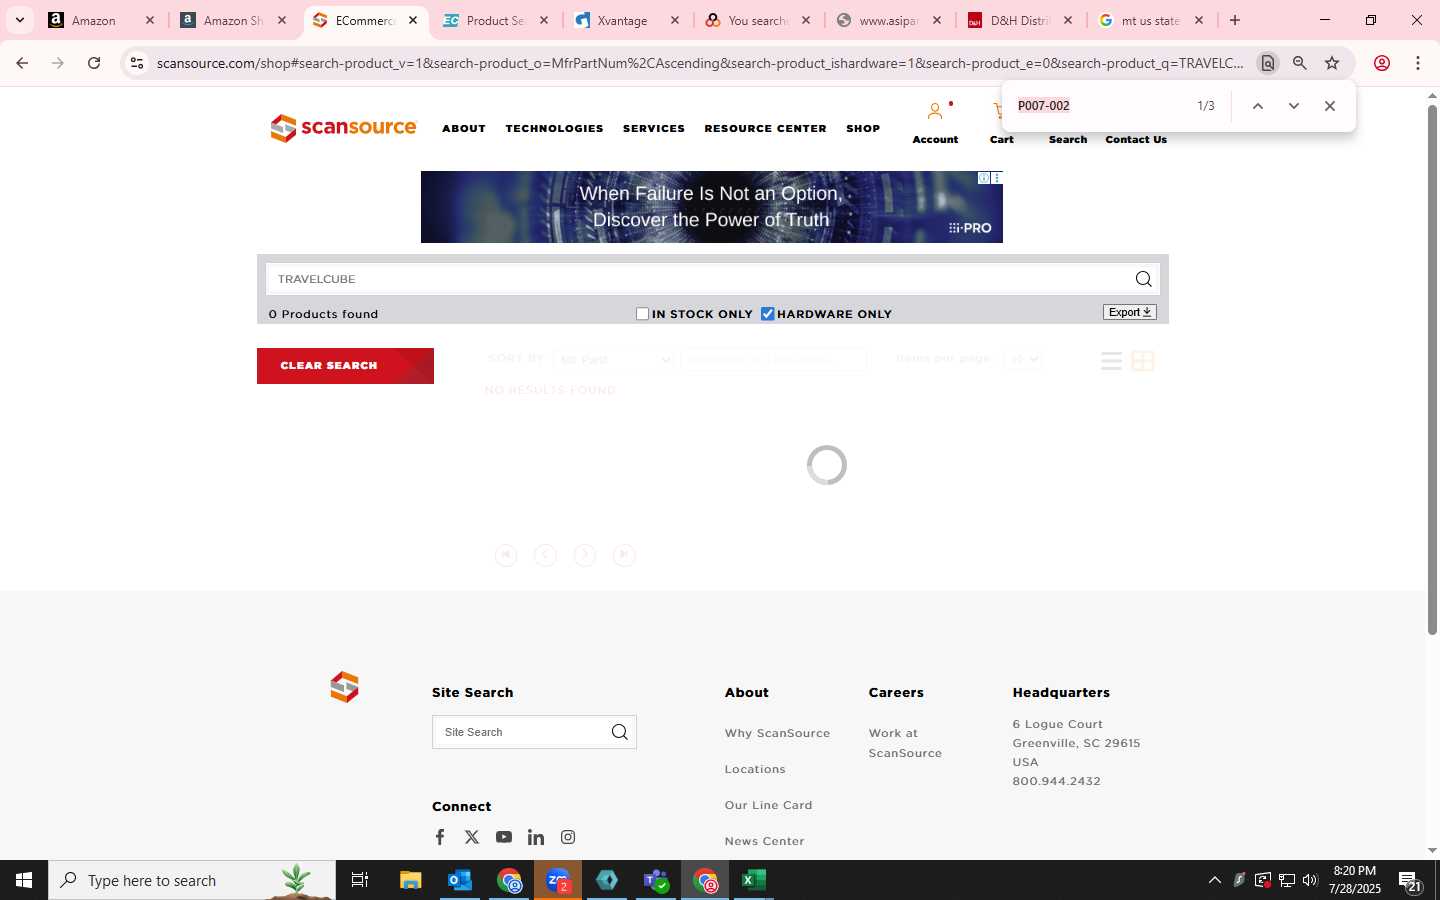Uncheck the Hardware Only checkbox
Viewport: 1440px width, 900px height.
[768, 314]
